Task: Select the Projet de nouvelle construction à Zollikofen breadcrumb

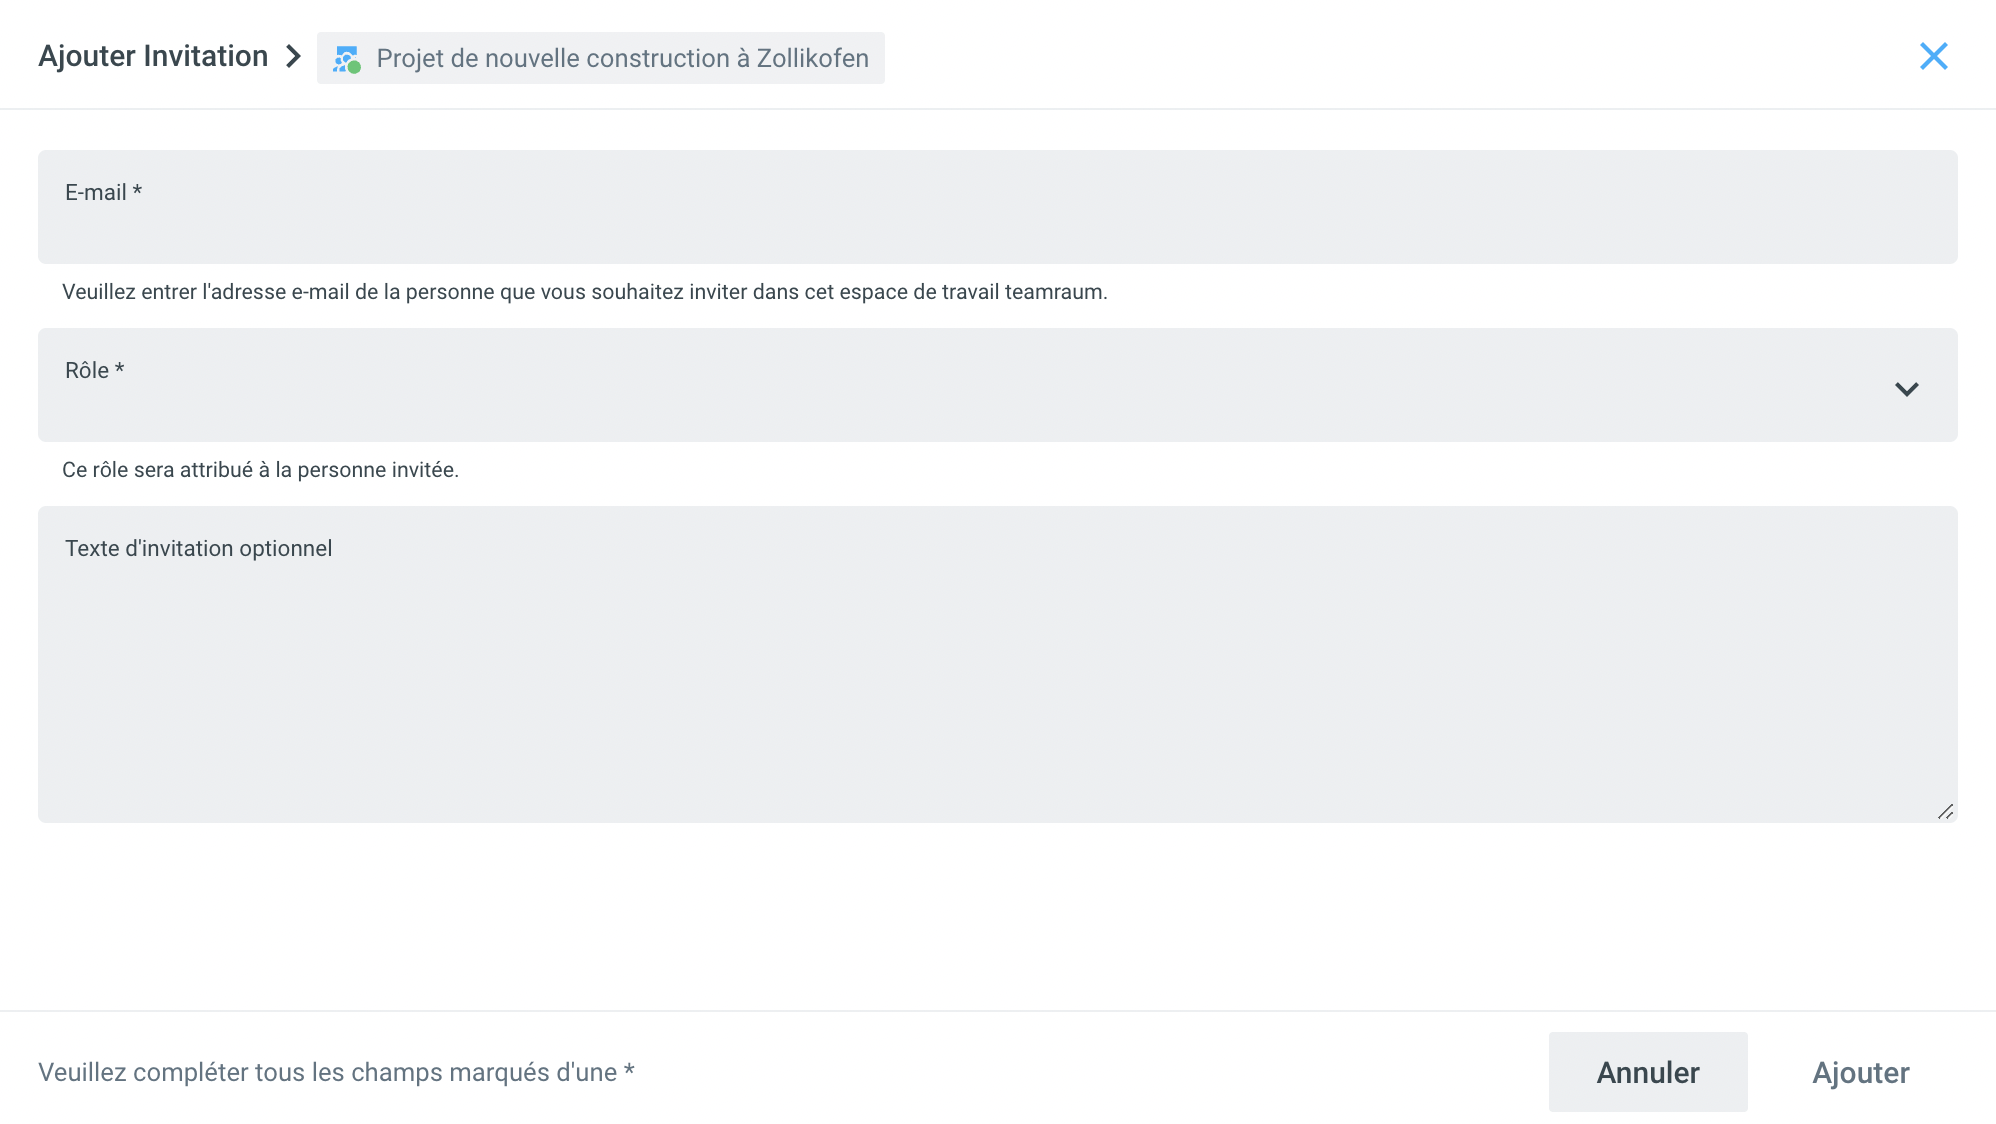Action: pos(621,59)
